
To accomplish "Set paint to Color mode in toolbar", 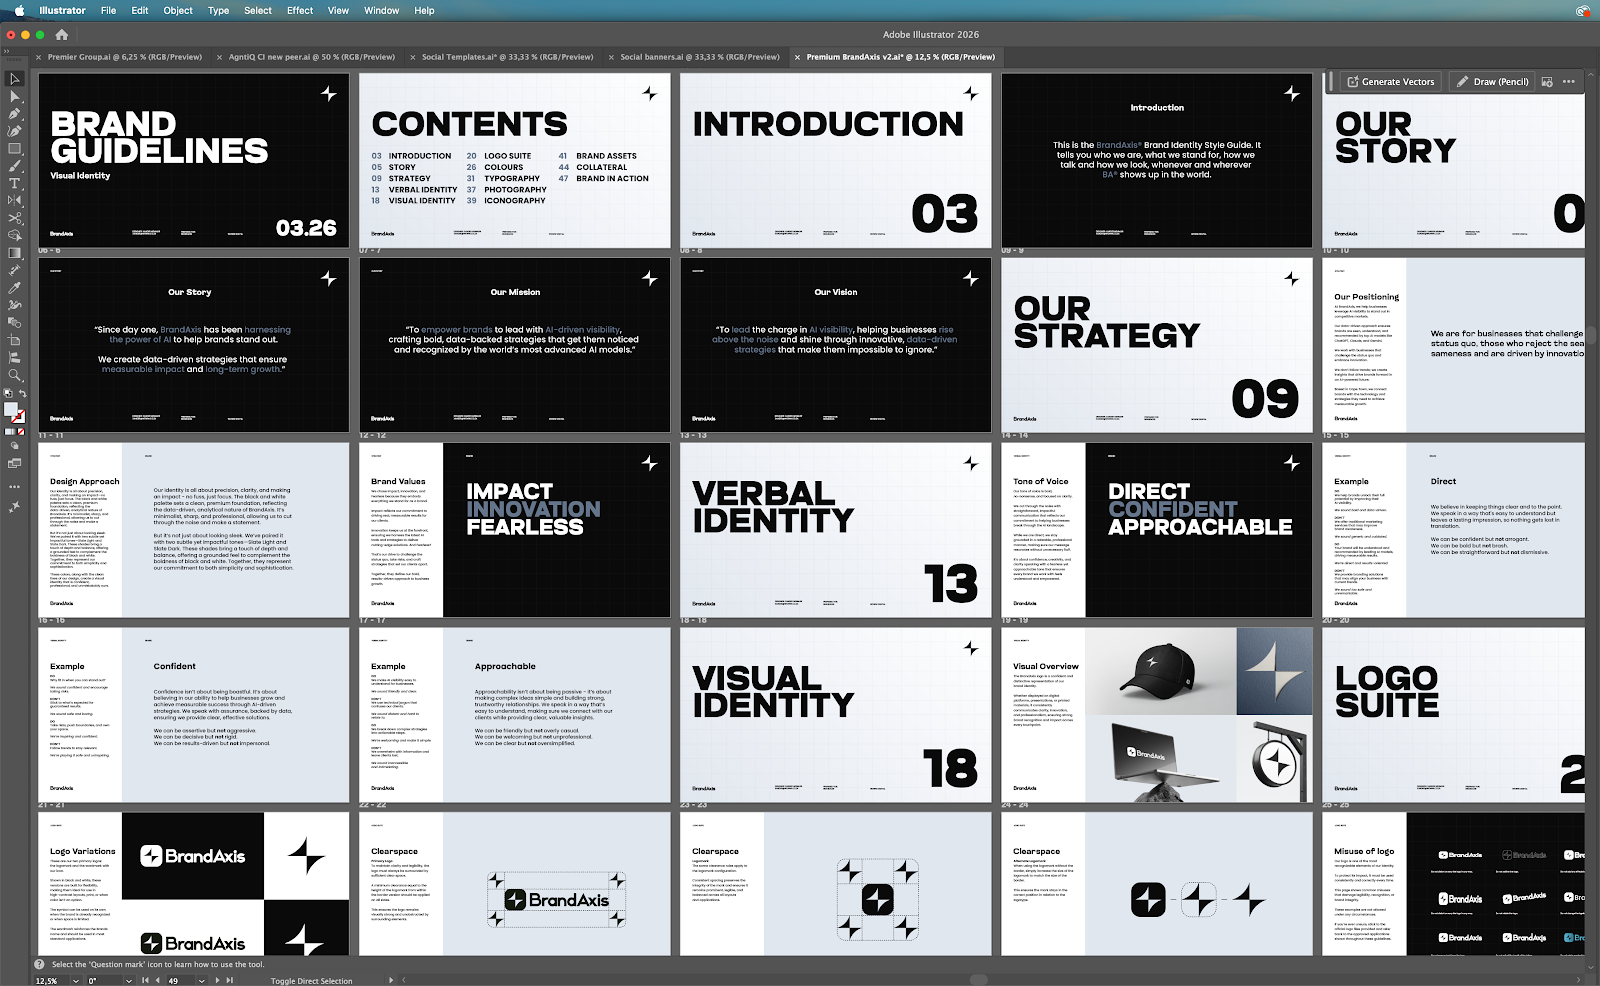I will tap(9, 432).
